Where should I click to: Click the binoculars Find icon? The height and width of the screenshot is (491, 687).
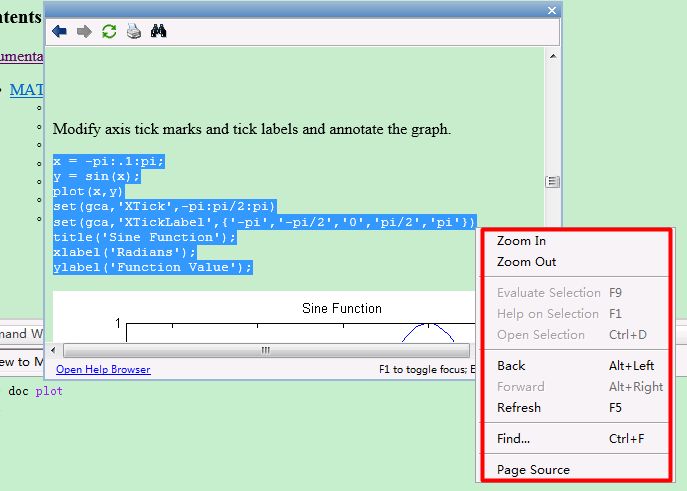click(158, 31)
